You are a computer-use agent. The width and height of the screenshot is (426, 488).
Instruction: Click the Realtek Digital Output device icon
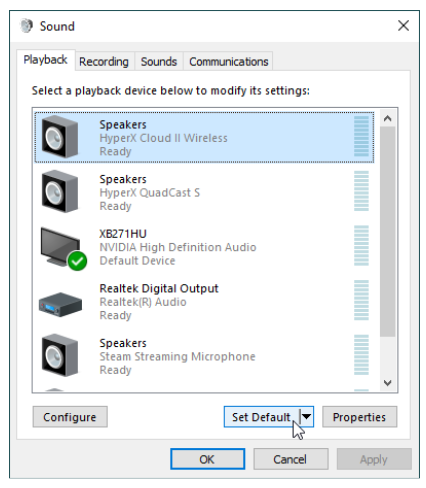pos(60,305)
